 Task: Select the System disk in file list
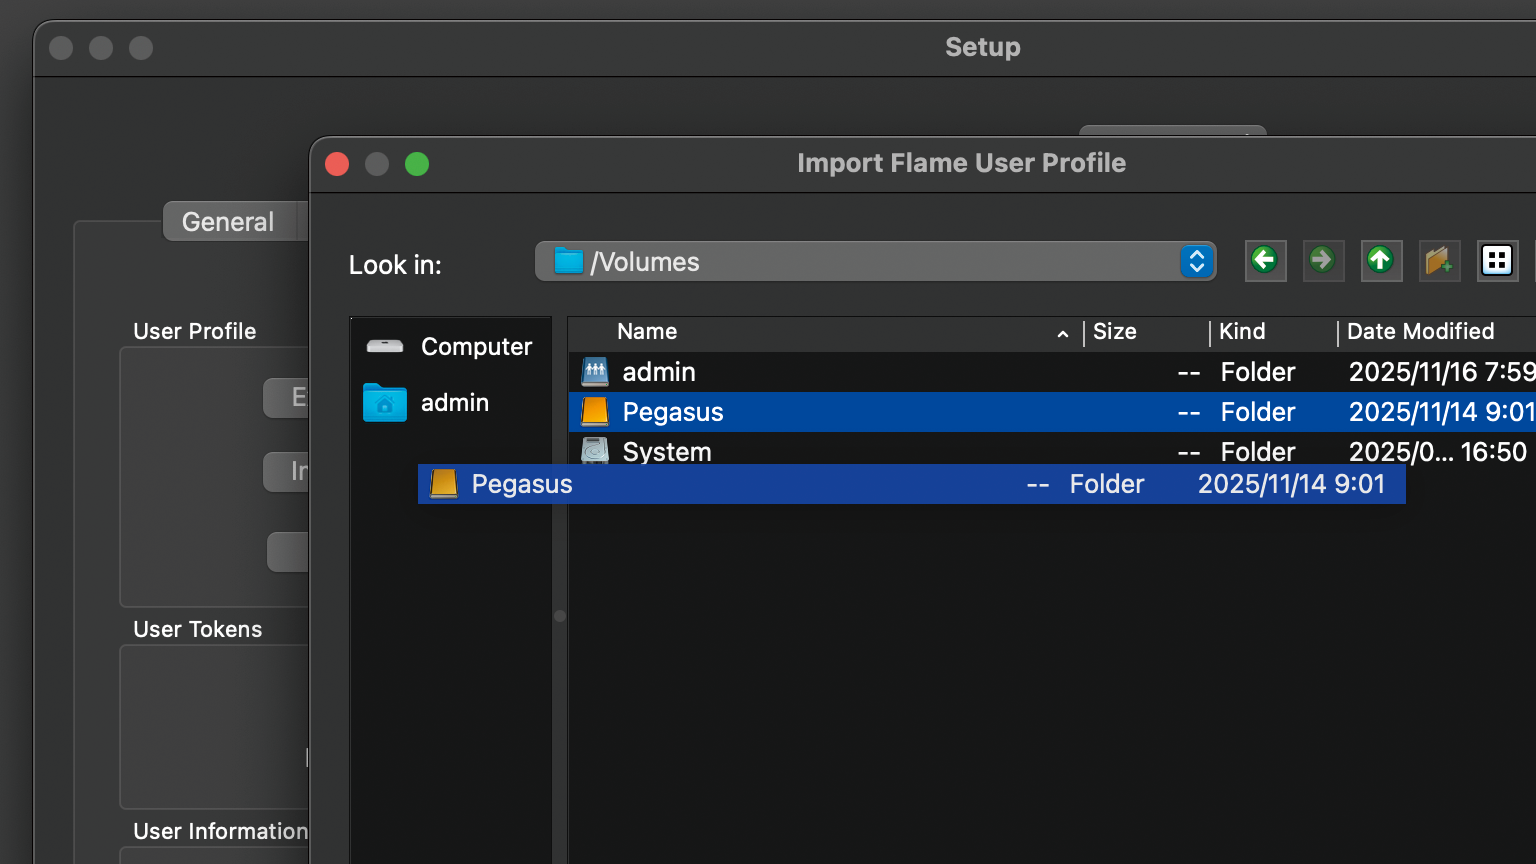pos(666,451)
